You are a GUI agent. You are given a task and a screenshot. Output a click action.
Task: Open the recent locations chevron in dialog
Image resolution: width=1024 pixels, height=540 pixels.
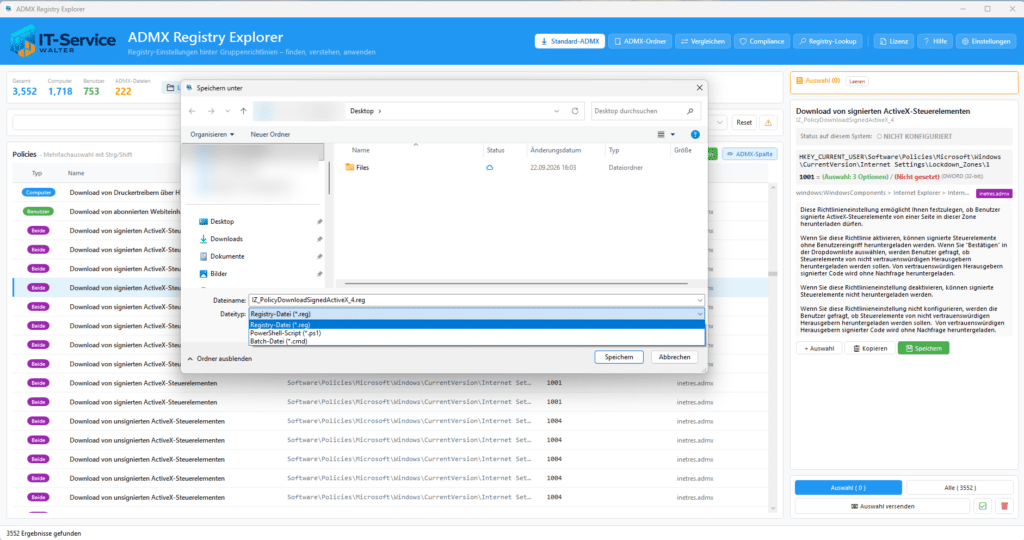pyautogui.click(x=227, y=111)
